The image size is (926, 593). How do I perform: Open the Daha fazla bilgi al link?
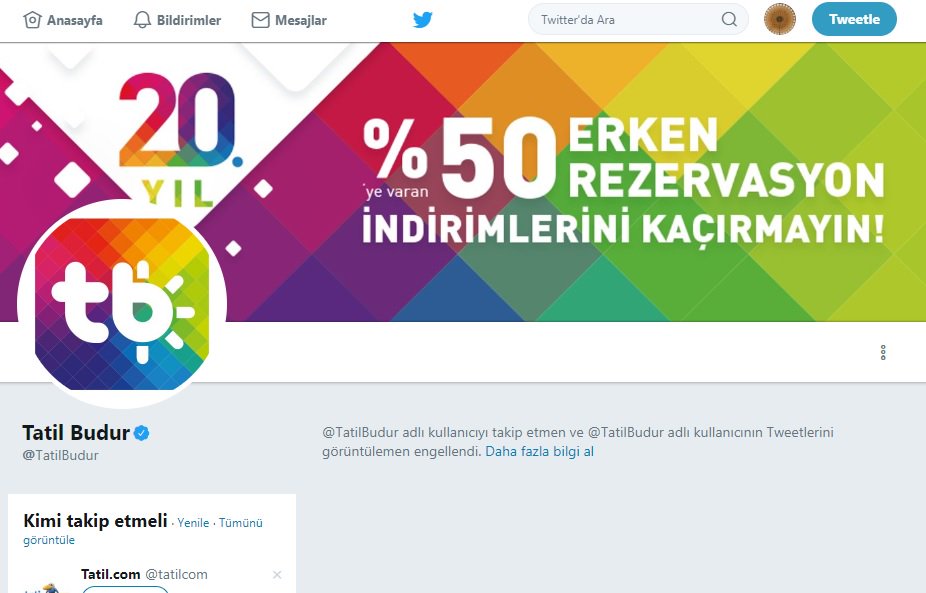point(539,452)
